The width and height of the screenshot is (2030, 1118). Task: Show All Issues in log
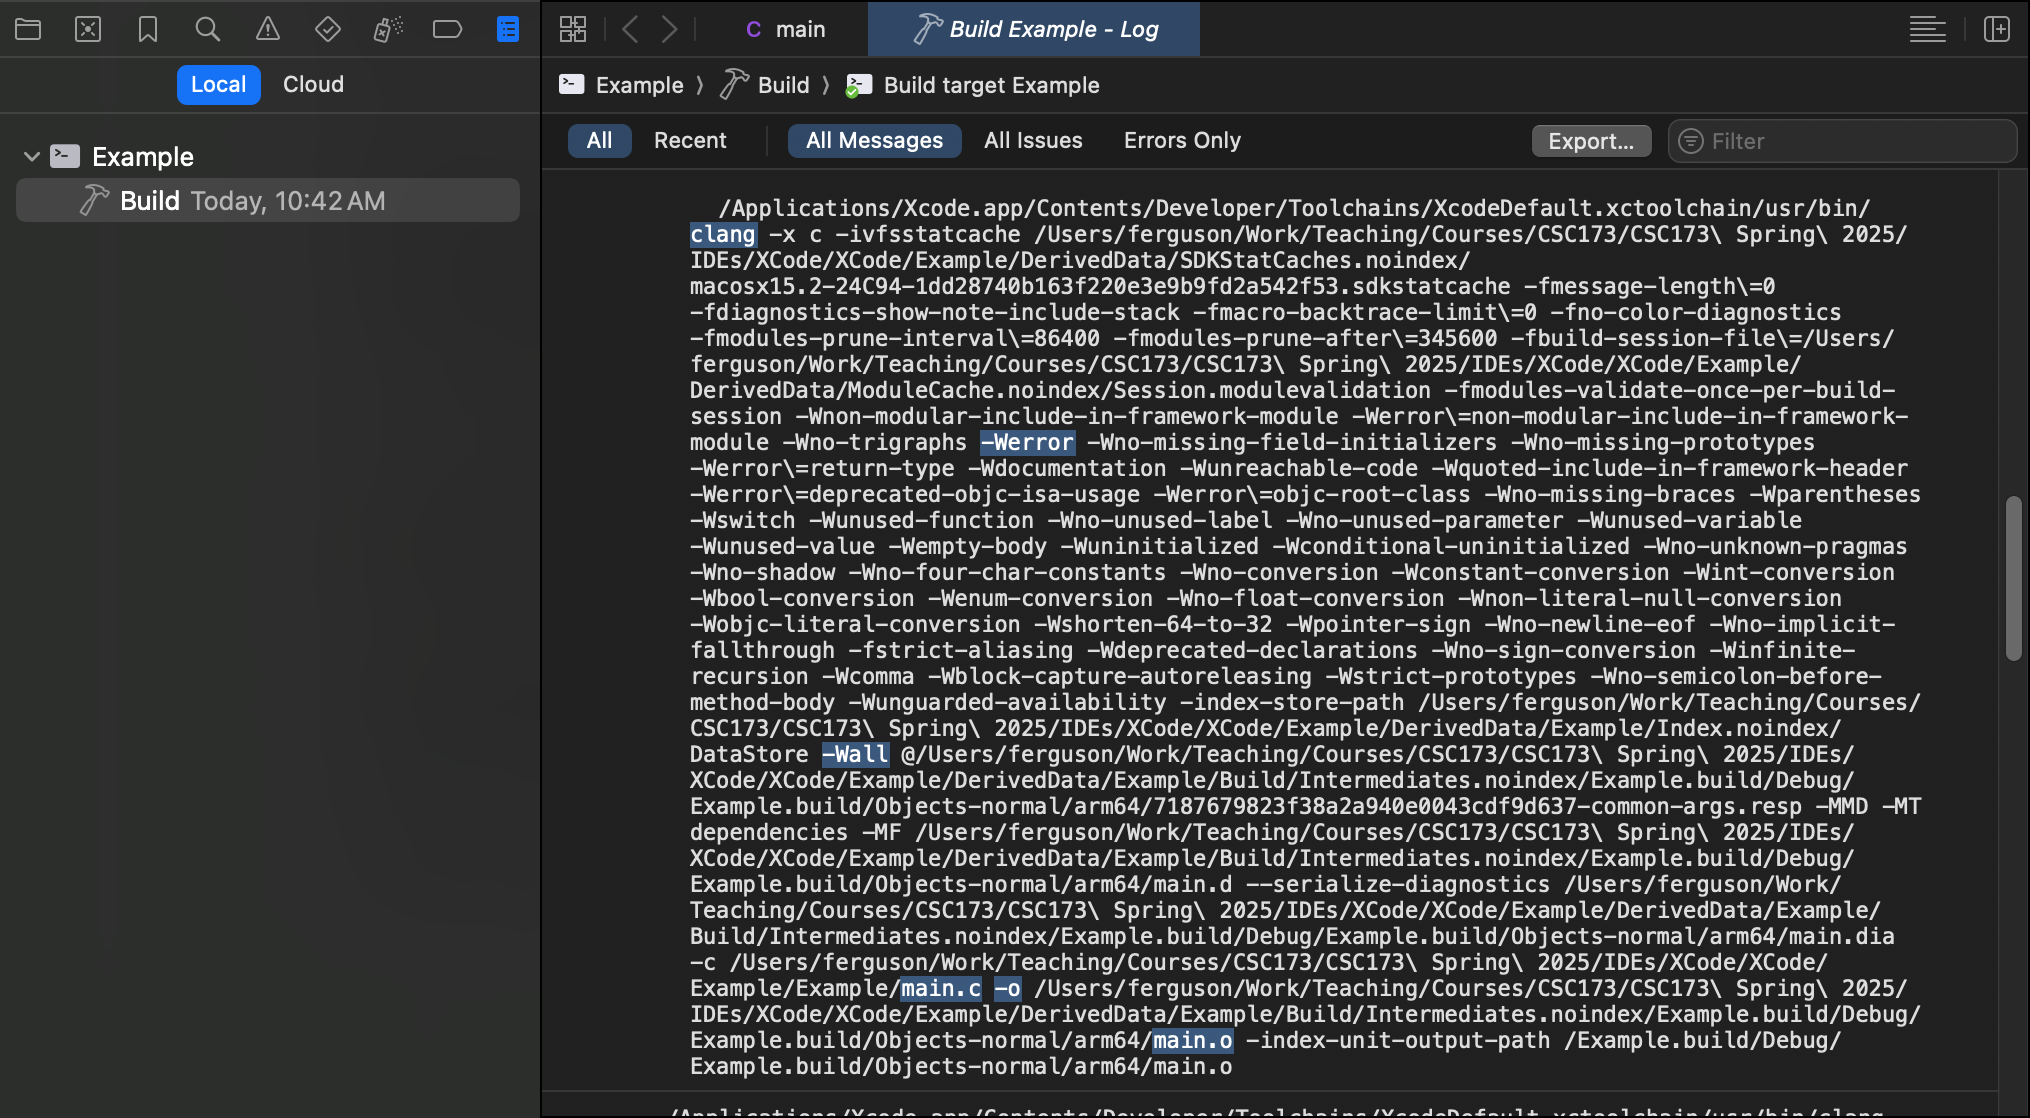[1033, 141]
